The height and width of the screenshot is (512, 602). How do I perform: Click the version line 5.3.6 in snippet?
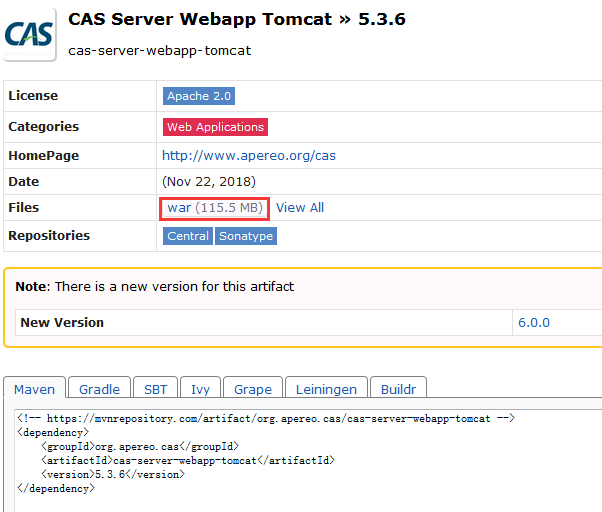point(113,474)
